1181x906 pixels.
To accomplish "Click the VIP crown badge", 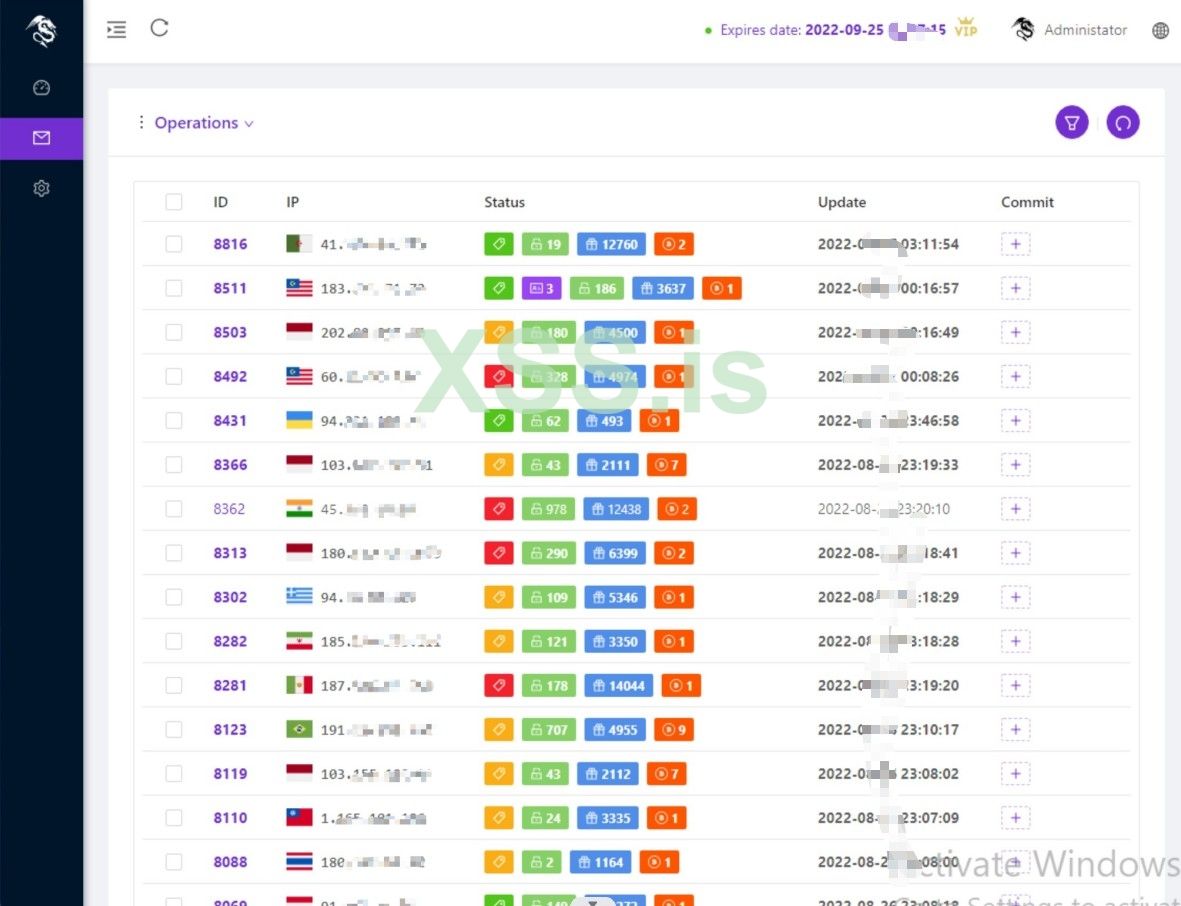I will (x=966, y=27).
